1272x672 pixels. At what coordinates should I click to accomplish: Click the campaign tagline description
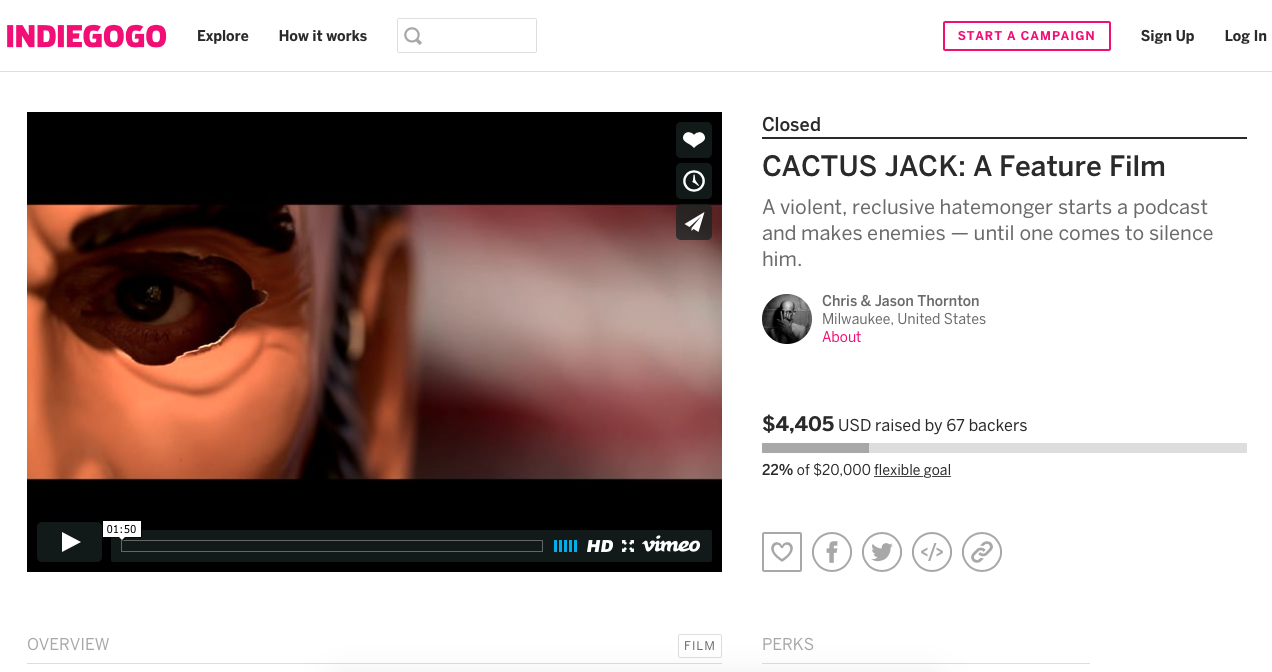click(x=987, y=233)
